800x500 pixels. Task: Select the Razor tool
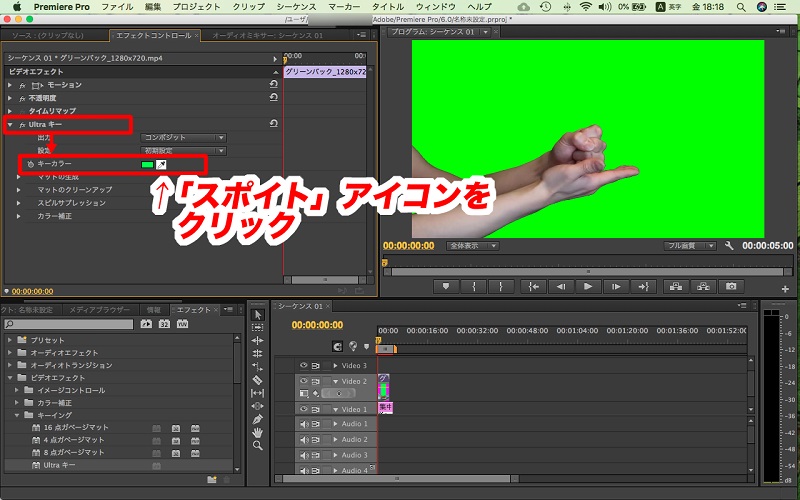click(258, 380)
